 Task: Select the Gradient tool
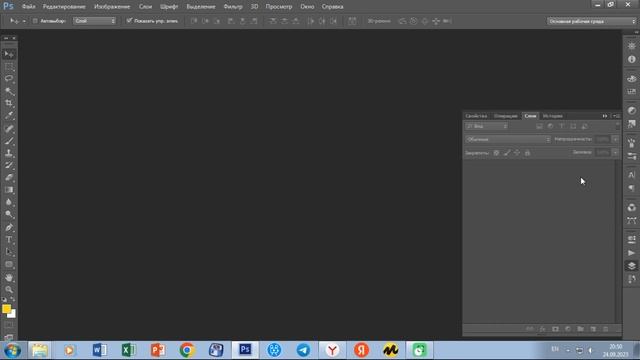click(x=9, y=190)
